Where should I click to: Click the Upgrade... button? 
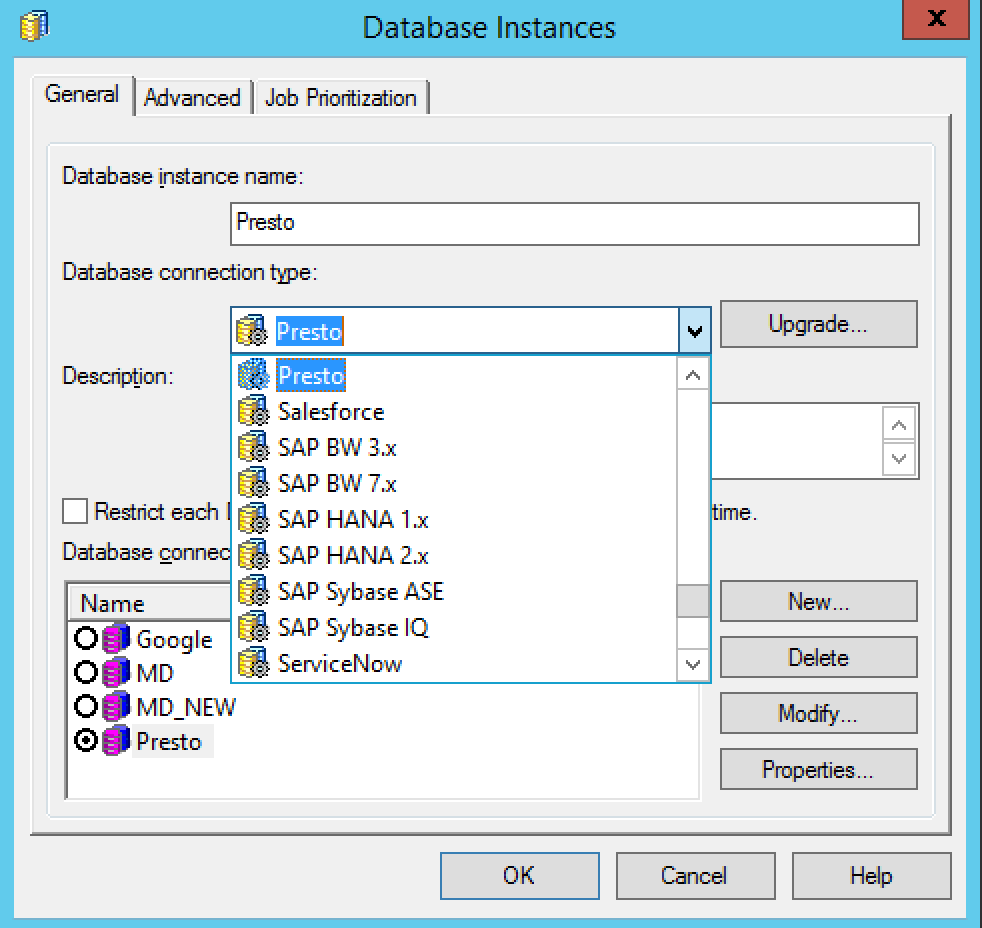click(817, 324)
